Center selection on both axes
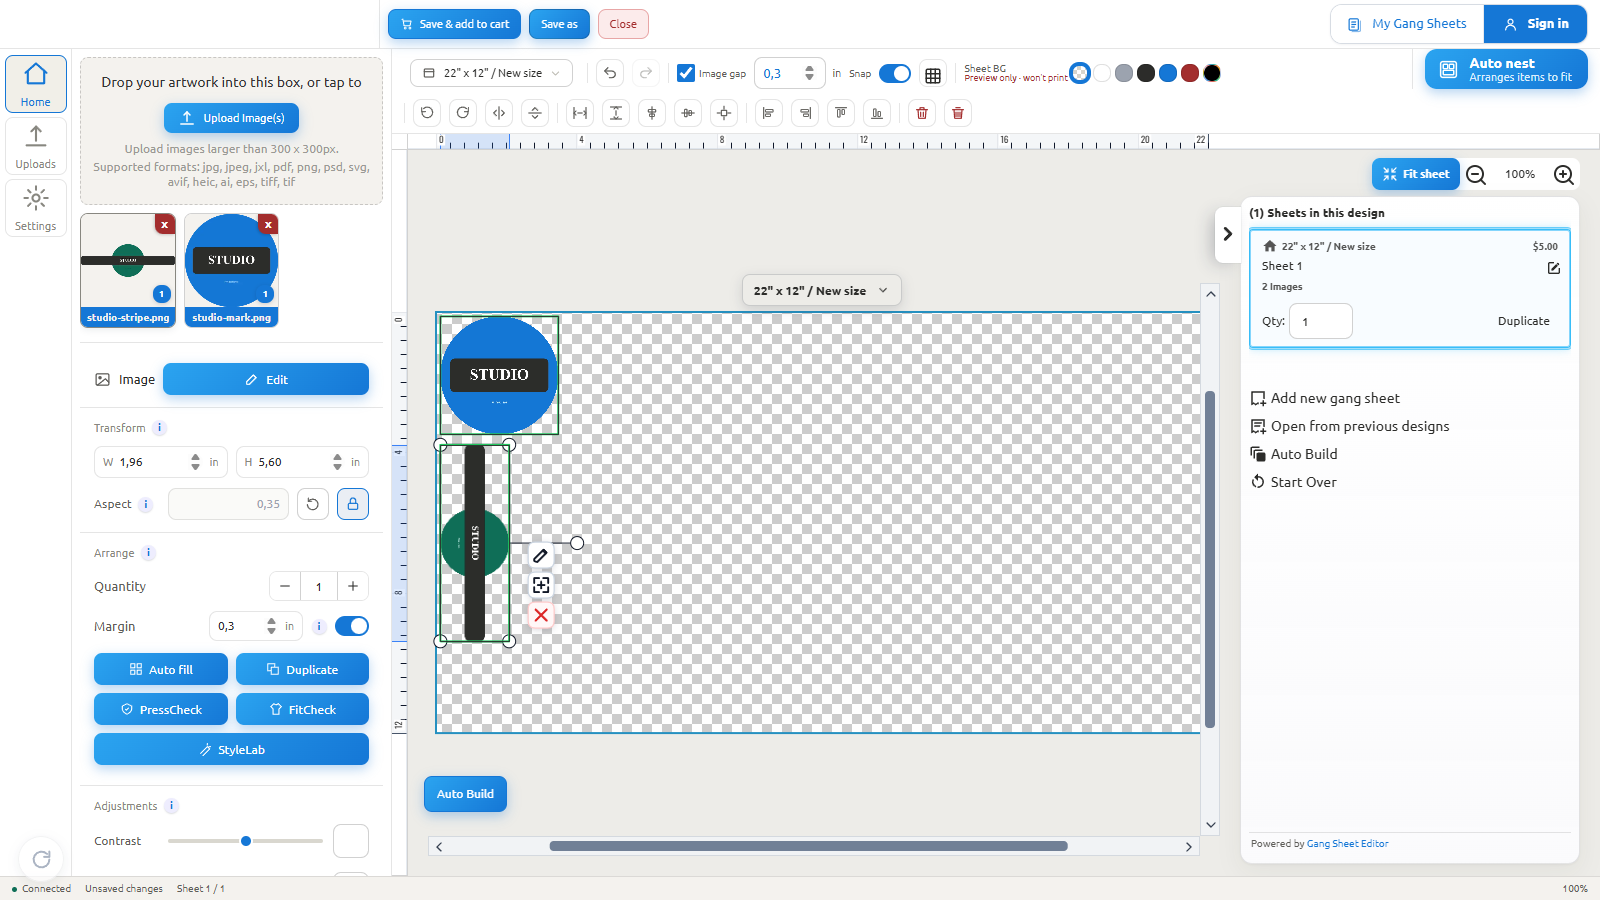Screen dimensions: 1600x900 pos(724,113)
